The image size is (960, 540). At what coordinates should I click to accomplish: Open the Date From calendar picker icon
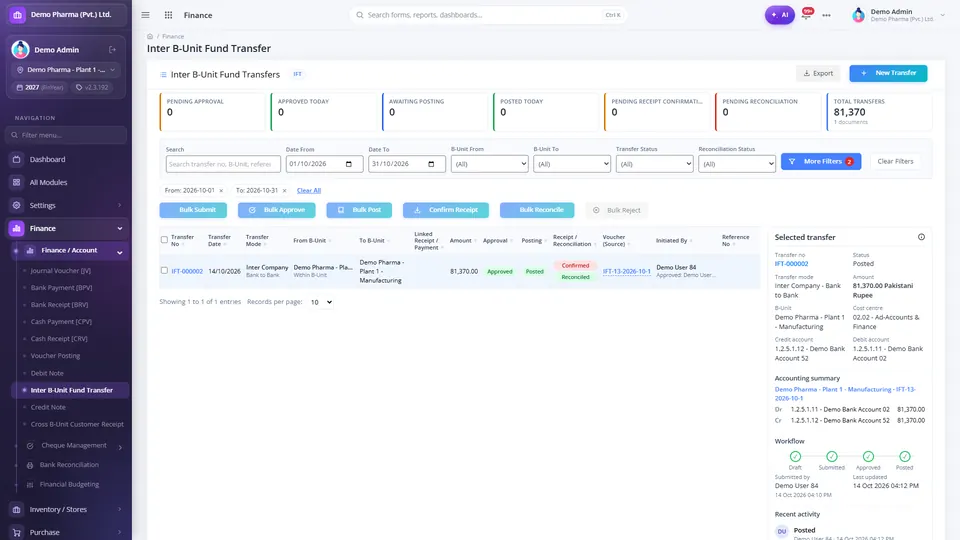[349, 164]
